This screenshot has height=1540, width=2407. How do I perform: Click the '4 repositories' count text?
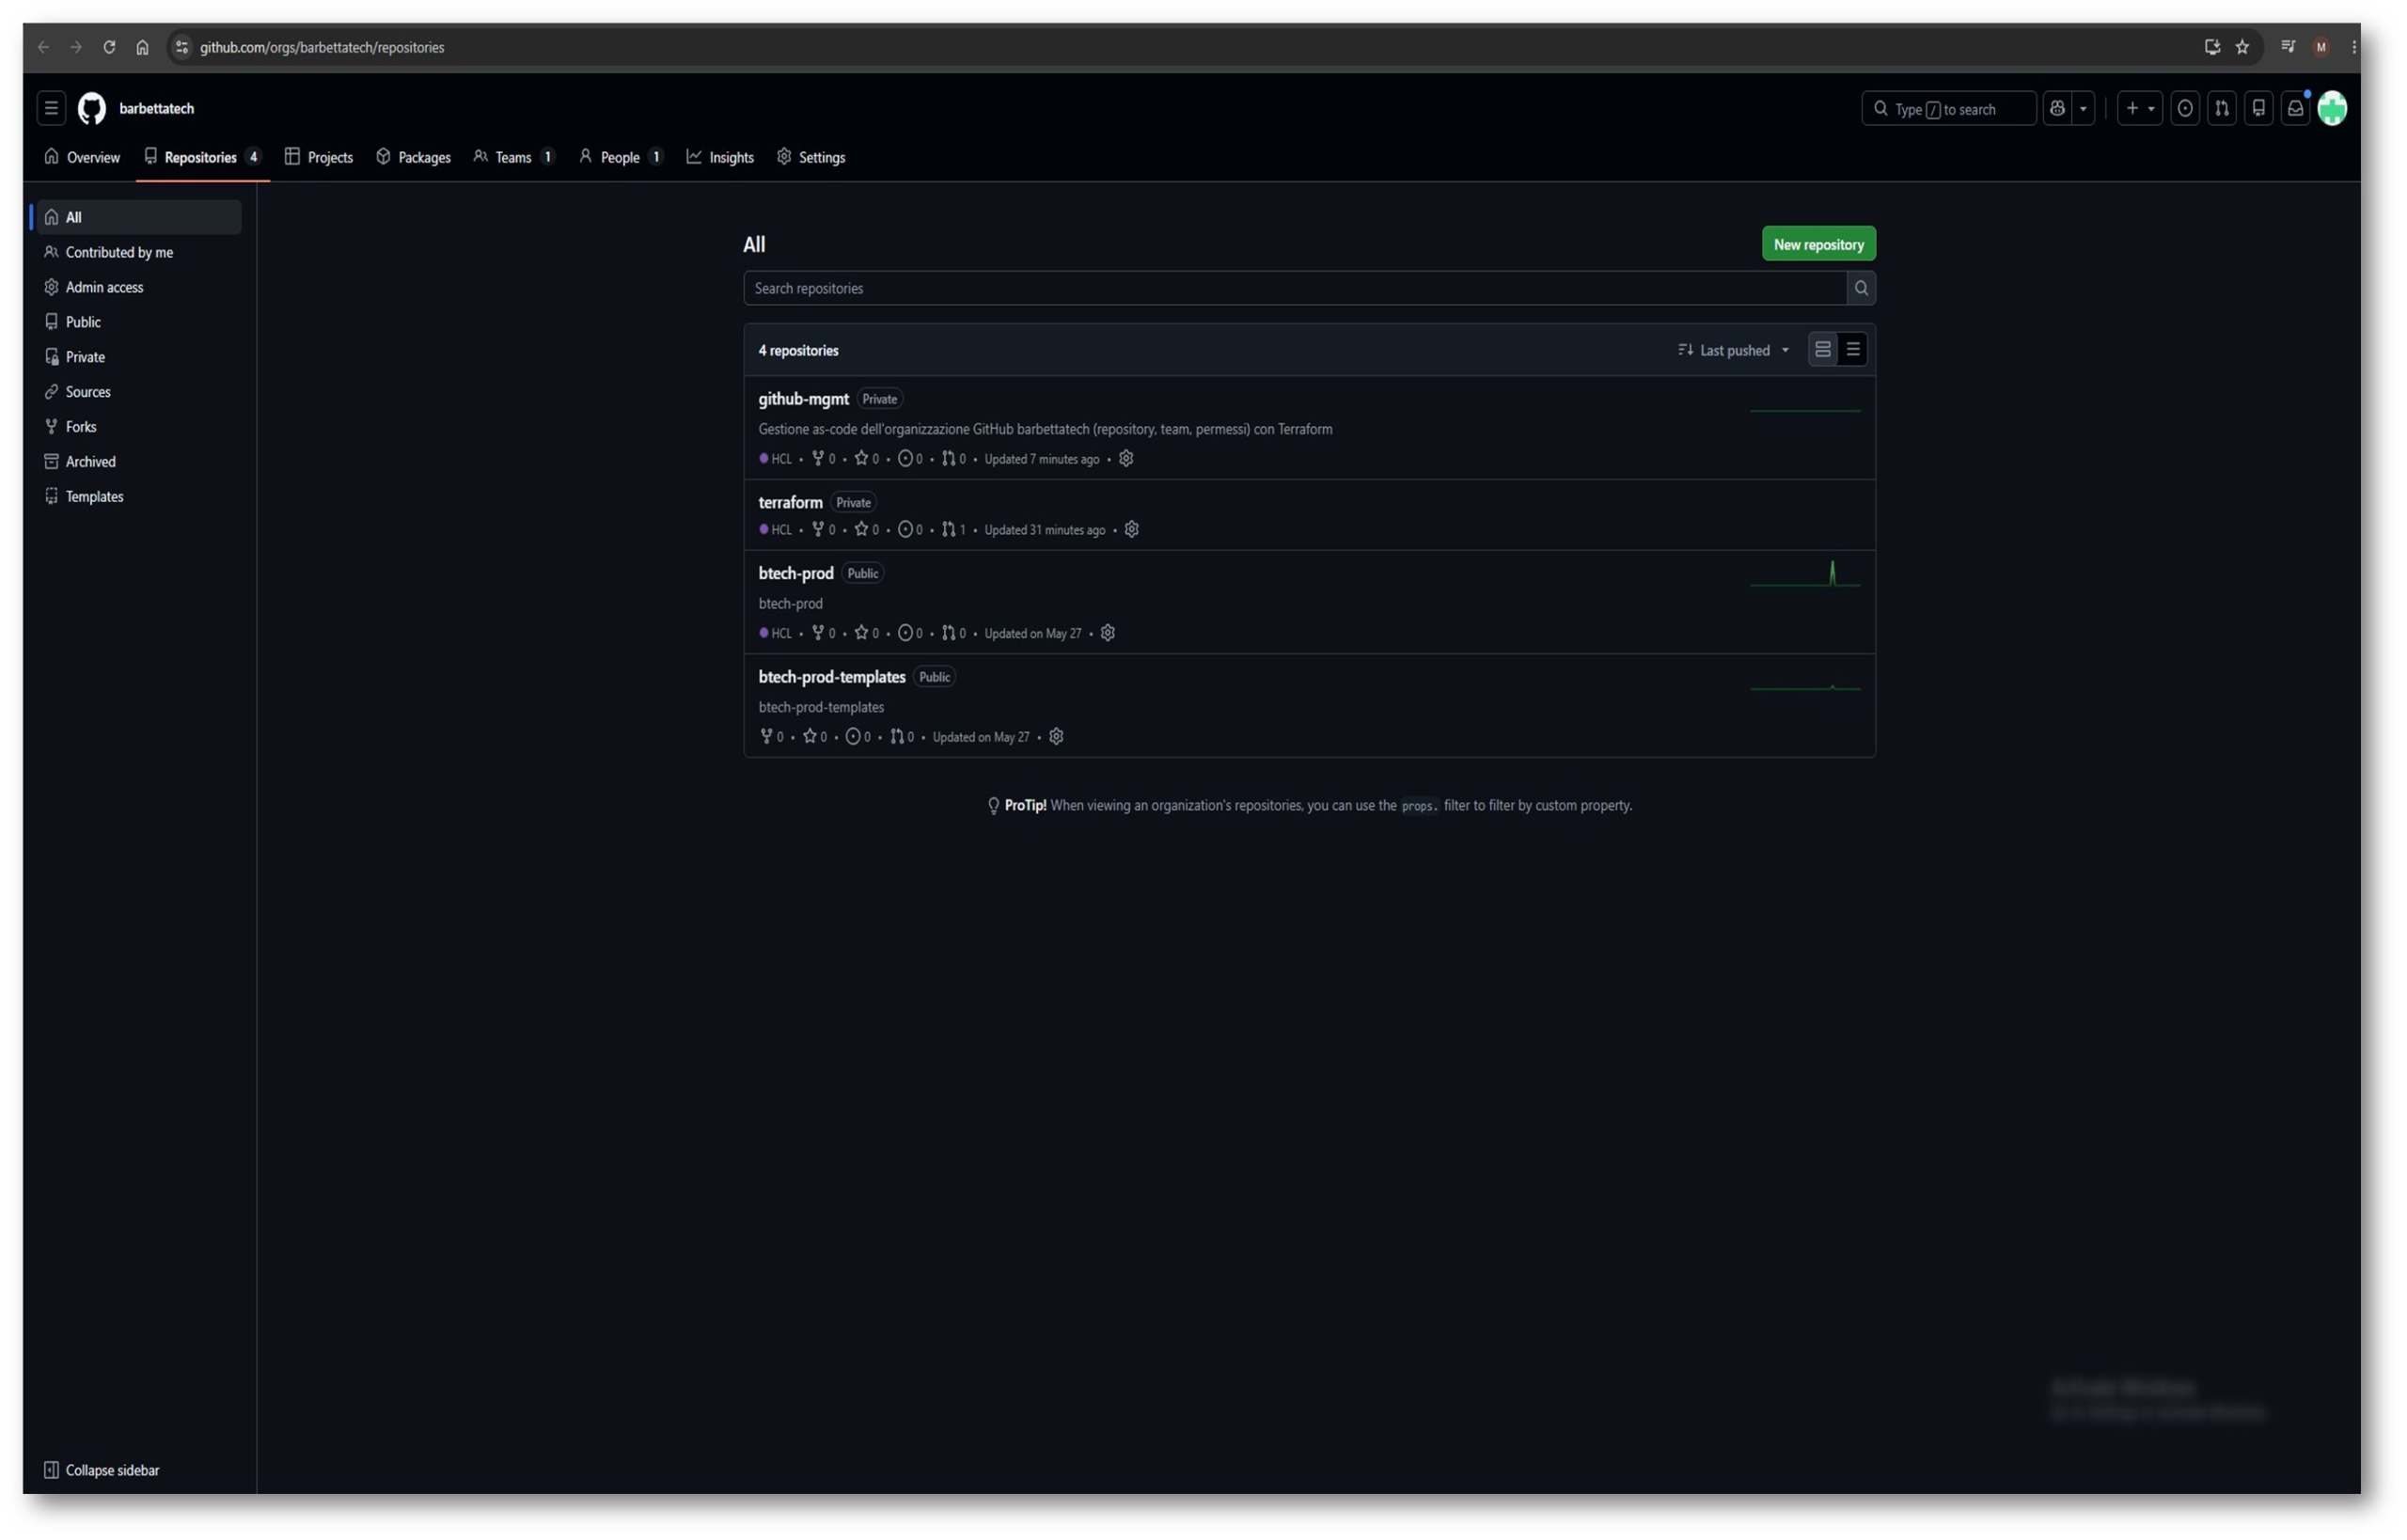point(798,350)
